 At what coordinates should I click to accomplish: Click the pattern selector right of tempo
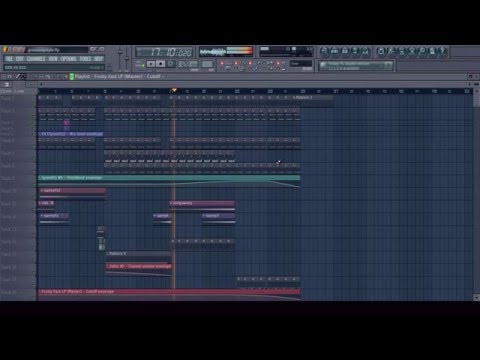click(207, 64)
